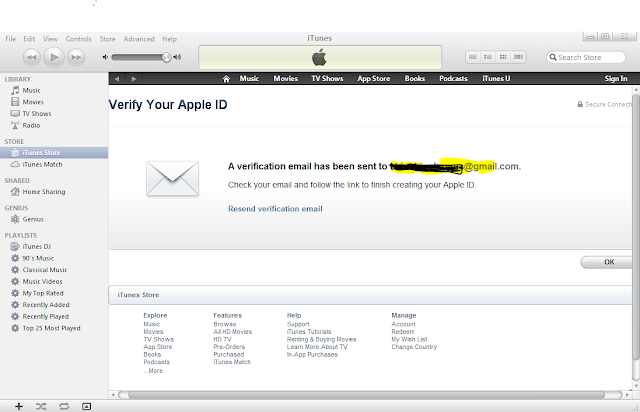Open the Classical Music playlist
The height and width of the screenshot is (412, 640).
pos(44,270)
